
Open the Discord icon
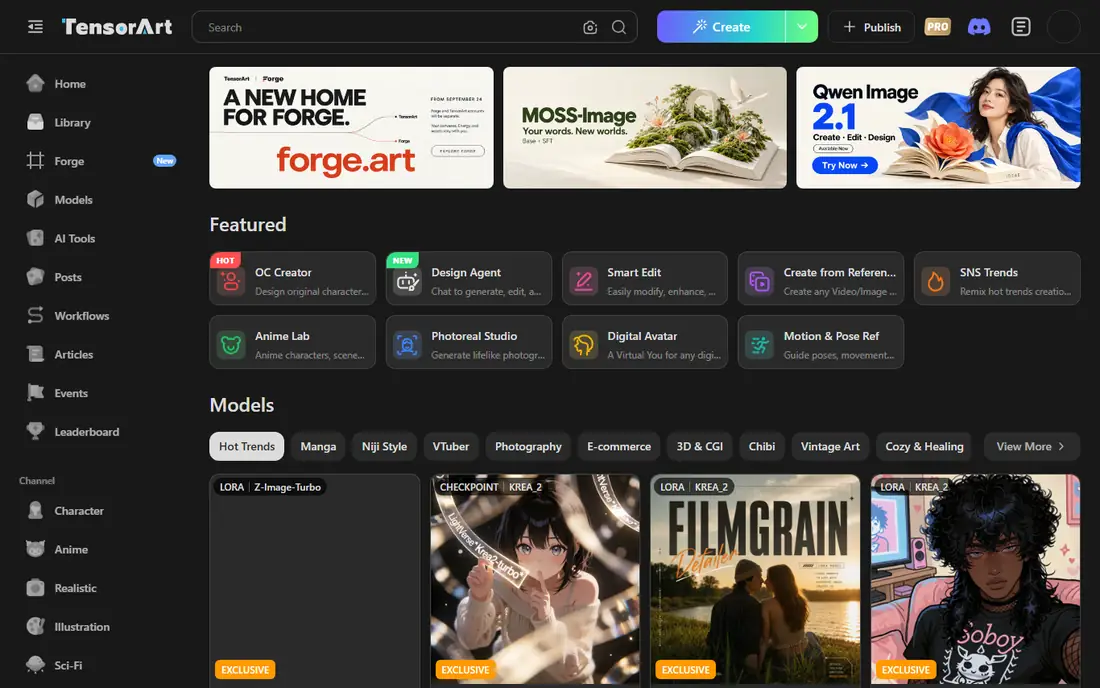coord(979,27)
